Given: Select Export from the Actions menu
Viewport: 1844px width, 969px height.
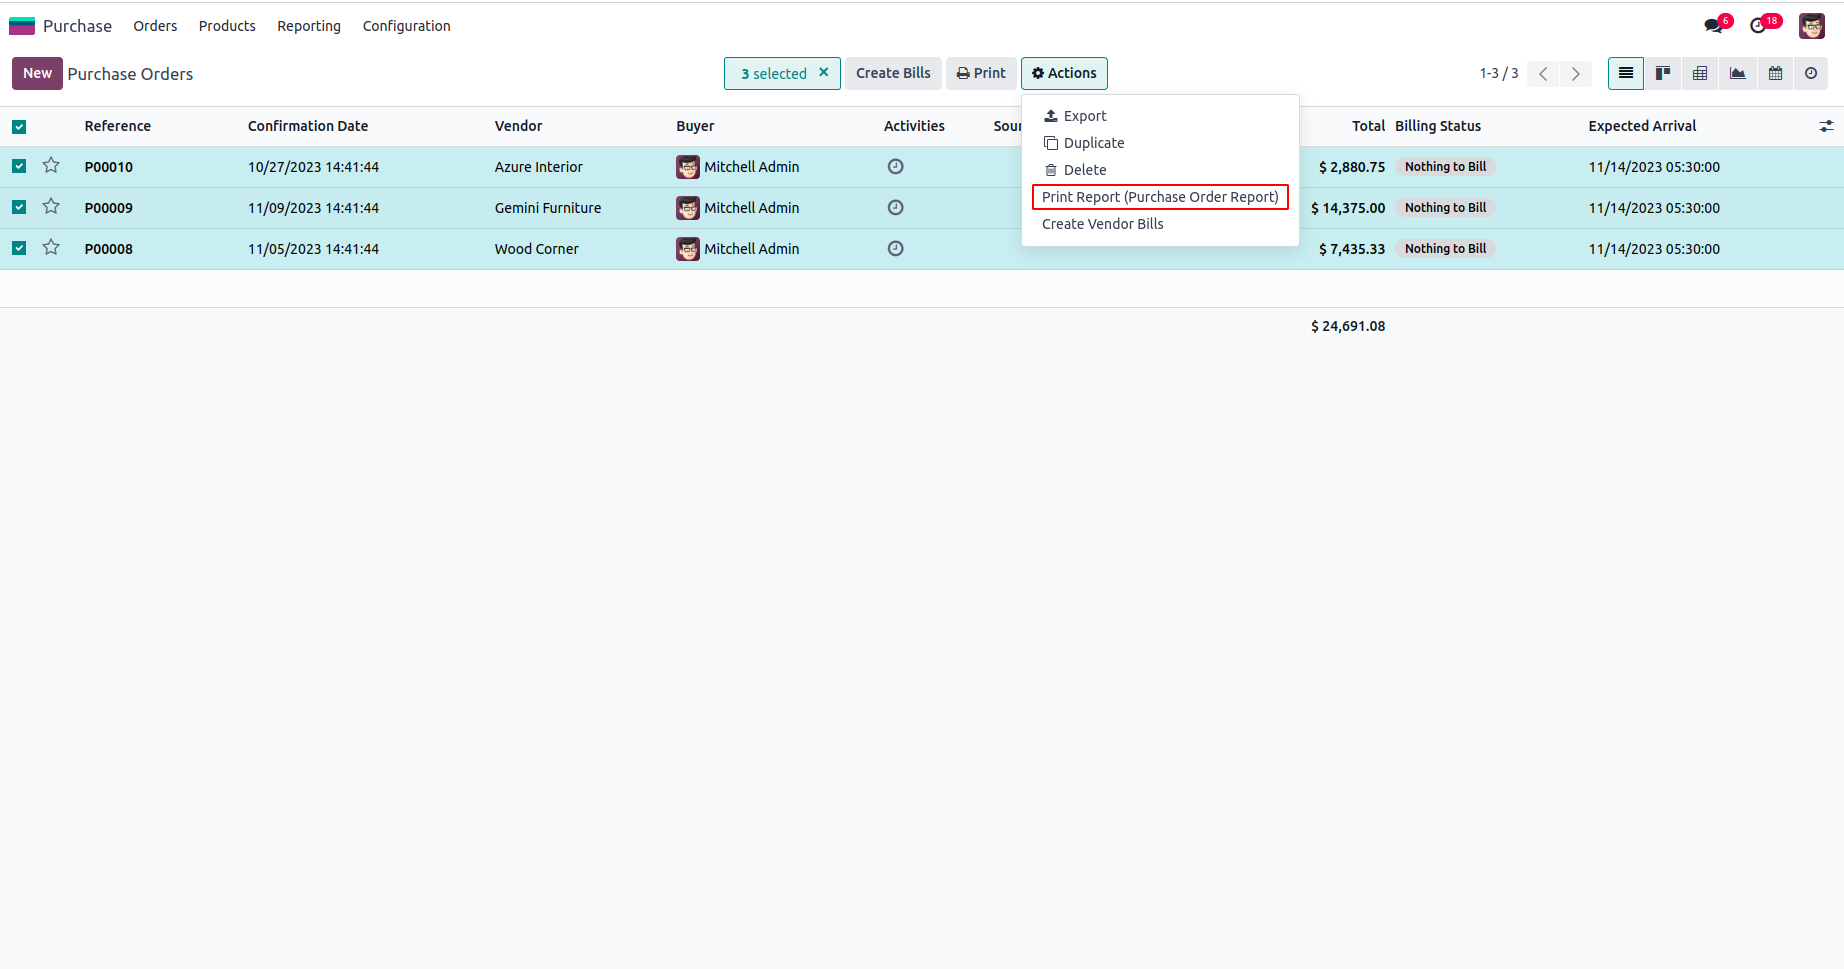Looking at the screenshot, I should [1084, 116].
